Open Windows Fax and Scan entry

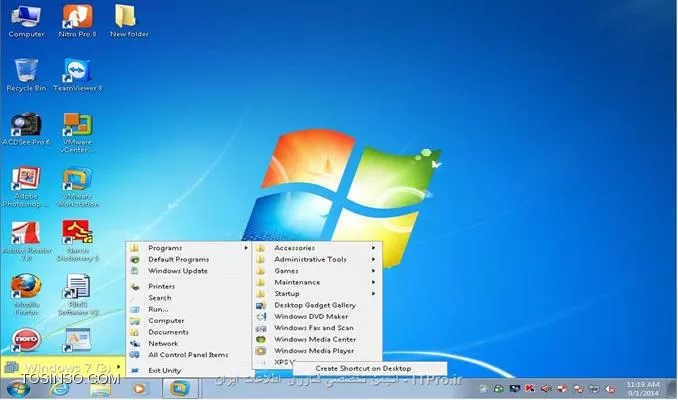316,328
